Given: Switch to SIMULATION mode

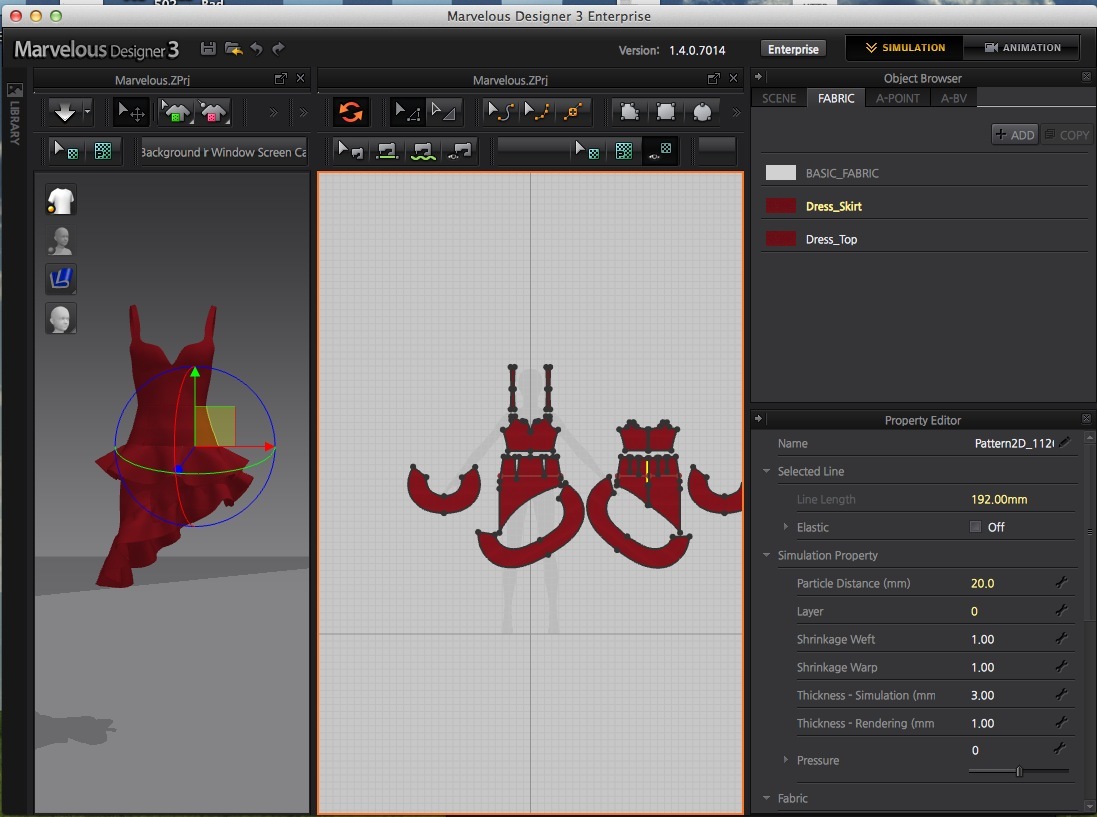Looking at the screenshot, I should 905,48.
